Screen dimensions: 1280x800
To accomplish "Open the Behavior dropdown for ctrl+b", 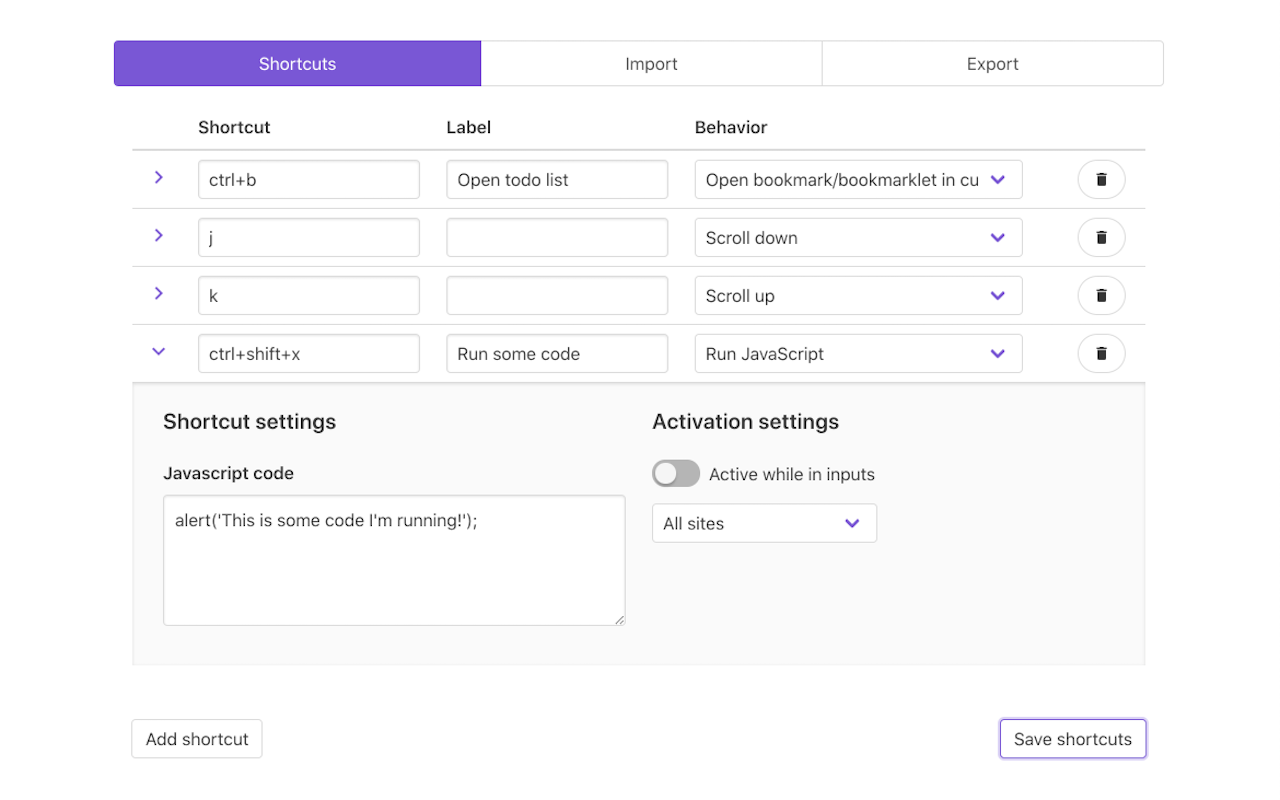I will click(858, 179).
